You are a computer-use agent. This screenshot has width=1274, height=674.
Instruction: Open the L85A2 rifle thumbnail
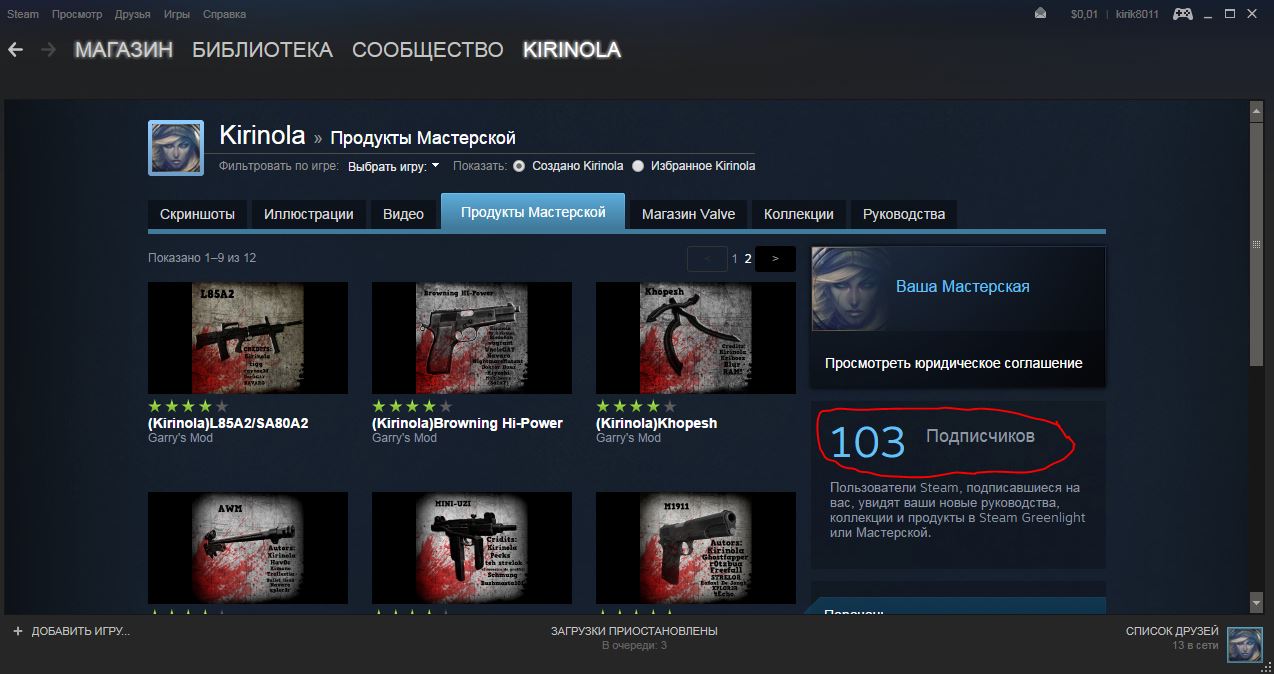point(248,338)
